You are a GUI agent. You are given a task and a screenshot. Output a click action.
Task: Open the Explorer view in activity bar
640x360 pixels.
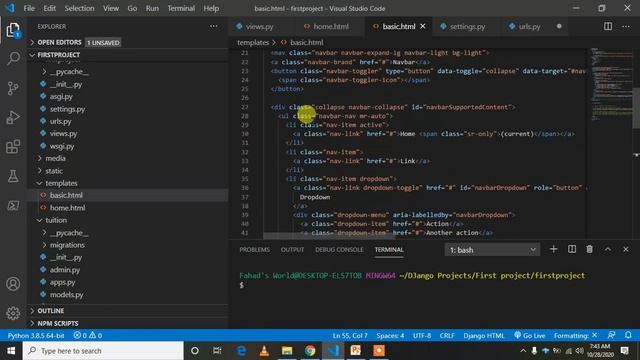[x=13, y=30]
